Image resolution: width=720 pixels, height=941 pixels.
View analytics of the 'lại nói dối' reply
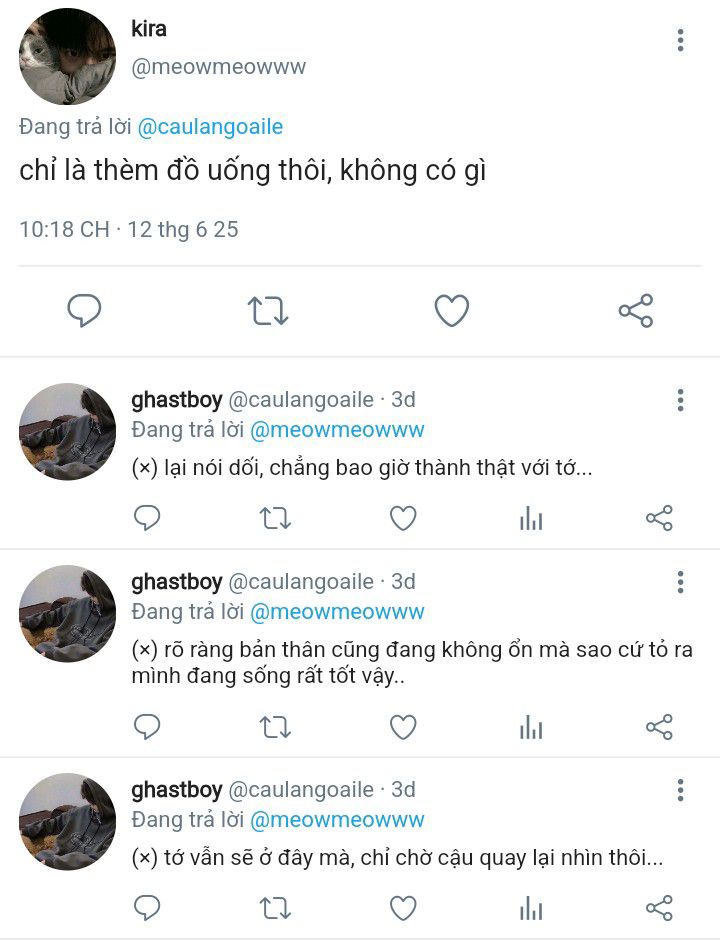531,518
